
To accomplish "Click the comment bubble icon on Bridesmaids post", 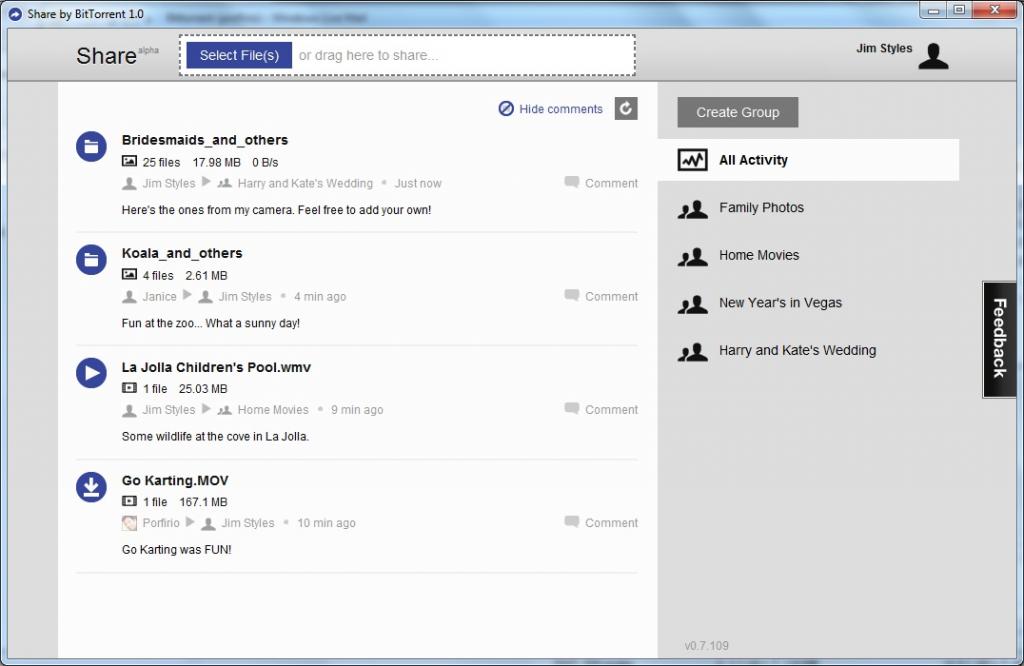I will tap(571, 182).
